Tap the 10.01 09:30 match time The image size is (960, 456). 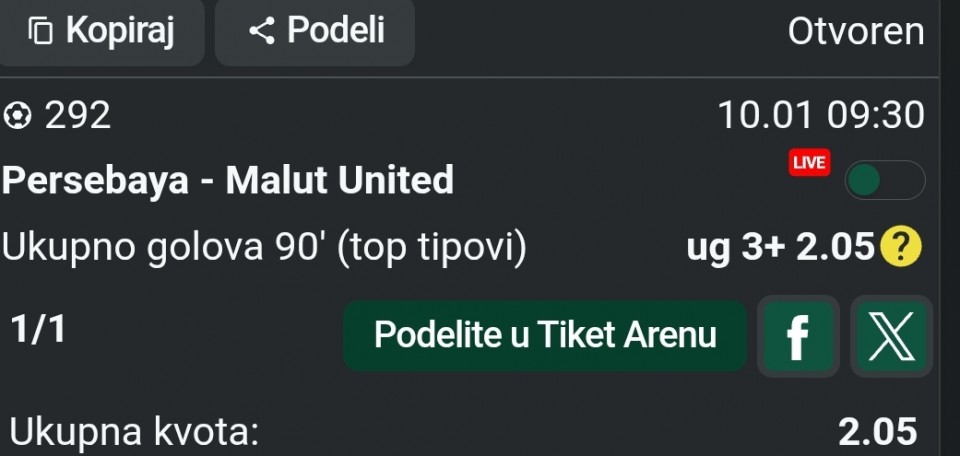pyautogui.click(x=821, y=116)
